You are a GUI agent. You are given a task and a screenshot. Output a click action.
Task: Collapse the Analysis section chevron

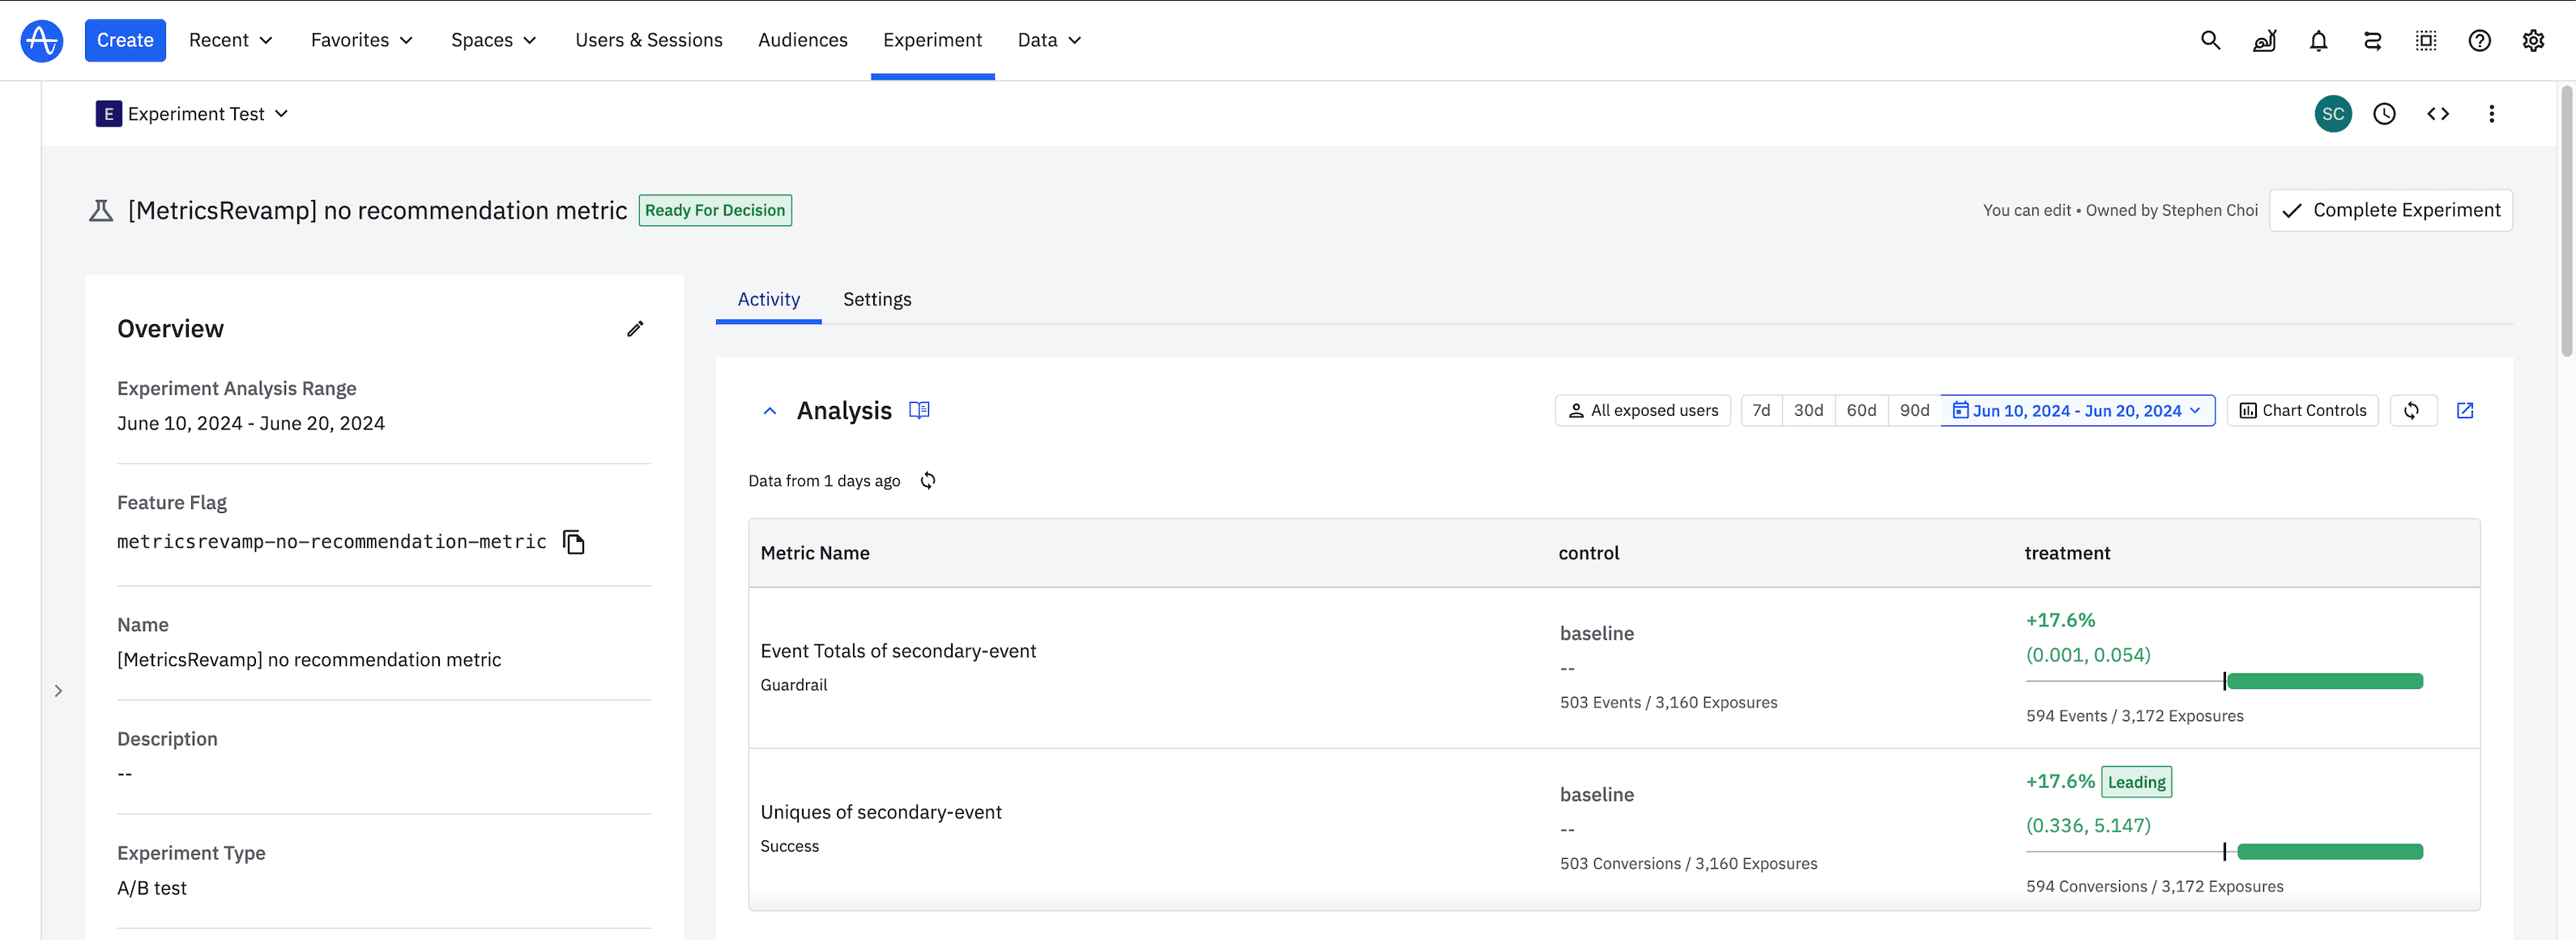pyautogui.click(x=769, y=411)
